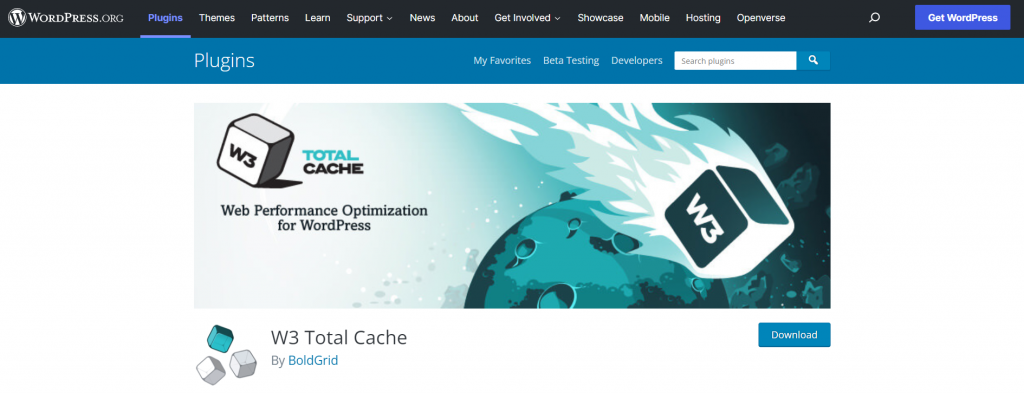This screenshot has height=393, width=1024.
Task: Submit plugin search with magnifier button
Action: (813, 61)
